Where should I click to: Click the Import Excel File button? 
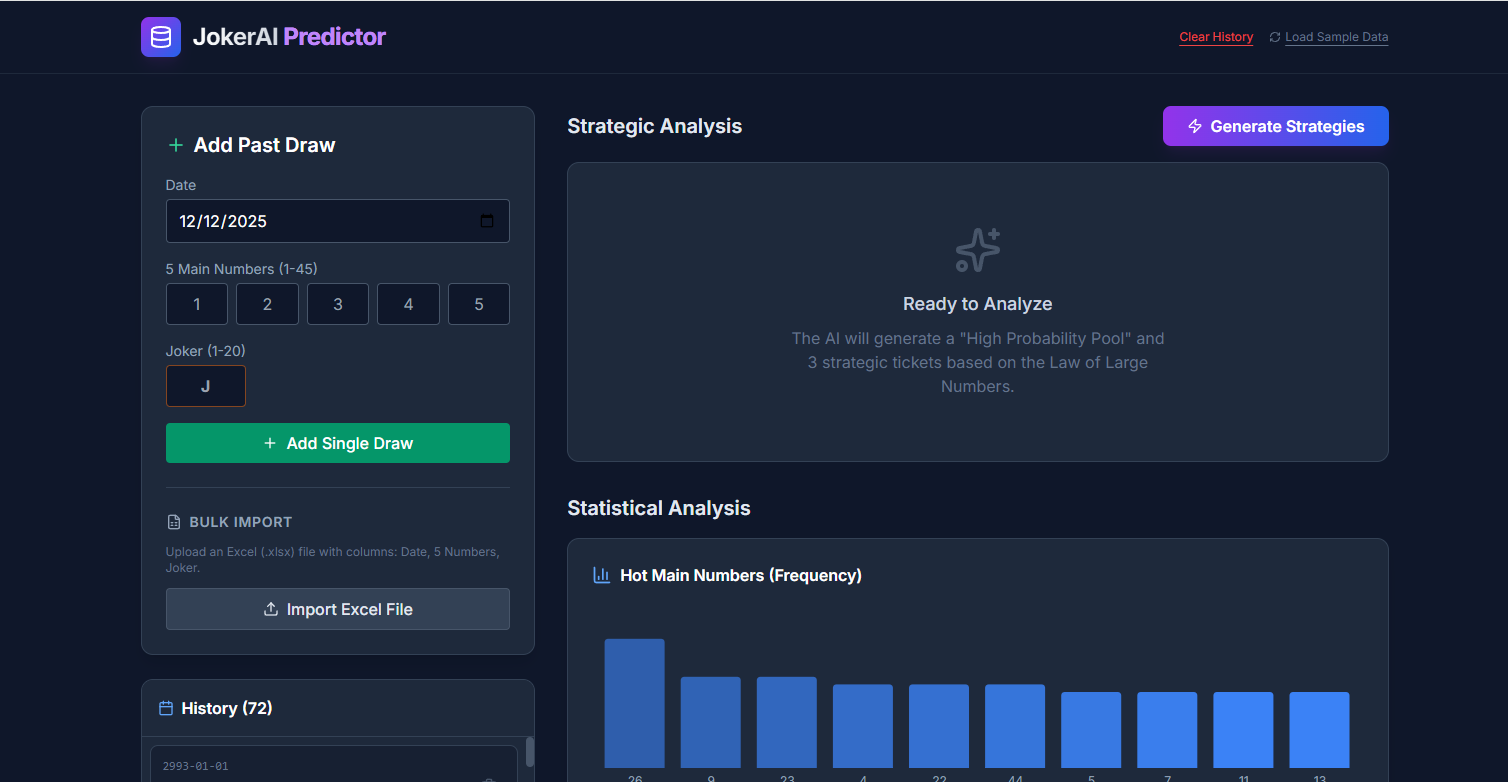(x=337, y=609)
